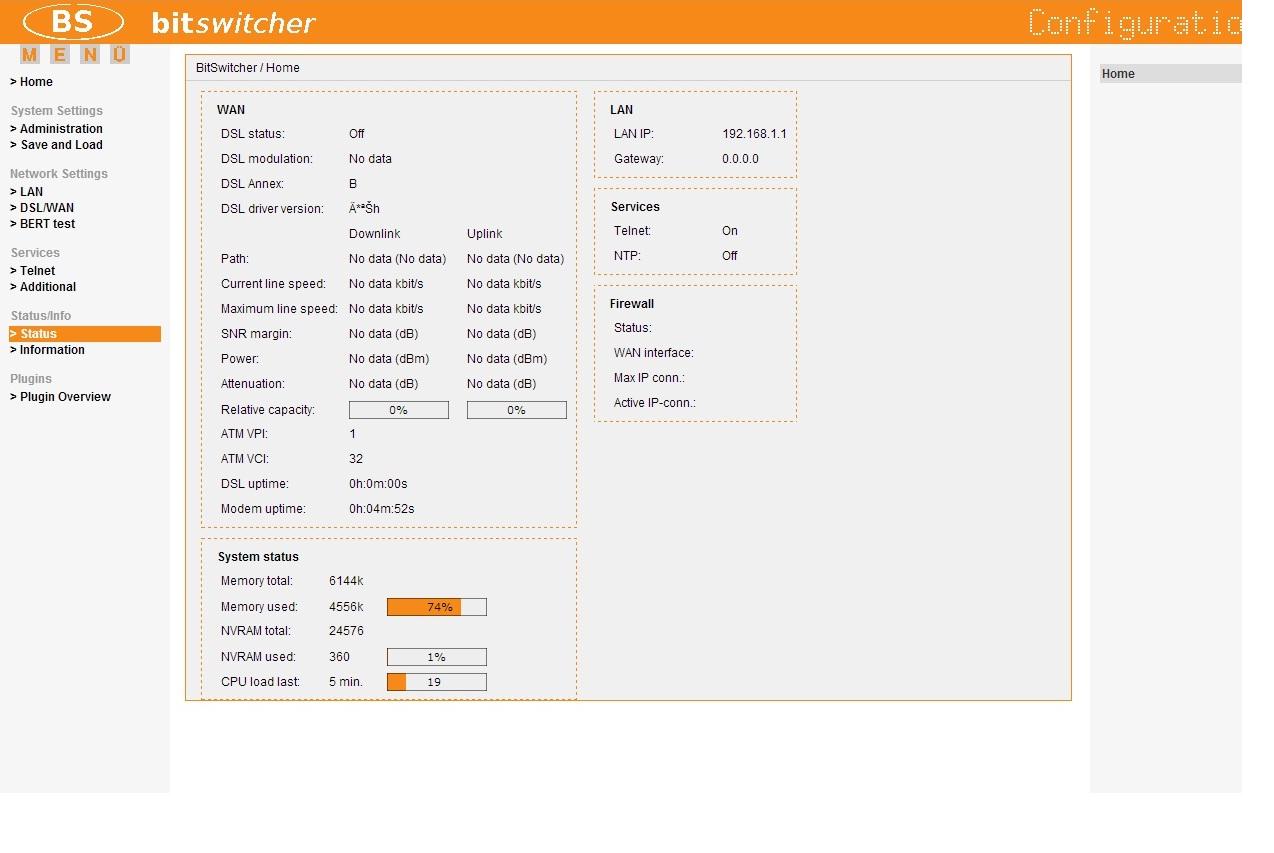Click the NVRAM total value 24576
Image resolution: width=1274 pixels, height=853 pixels.
coord(346,631)
